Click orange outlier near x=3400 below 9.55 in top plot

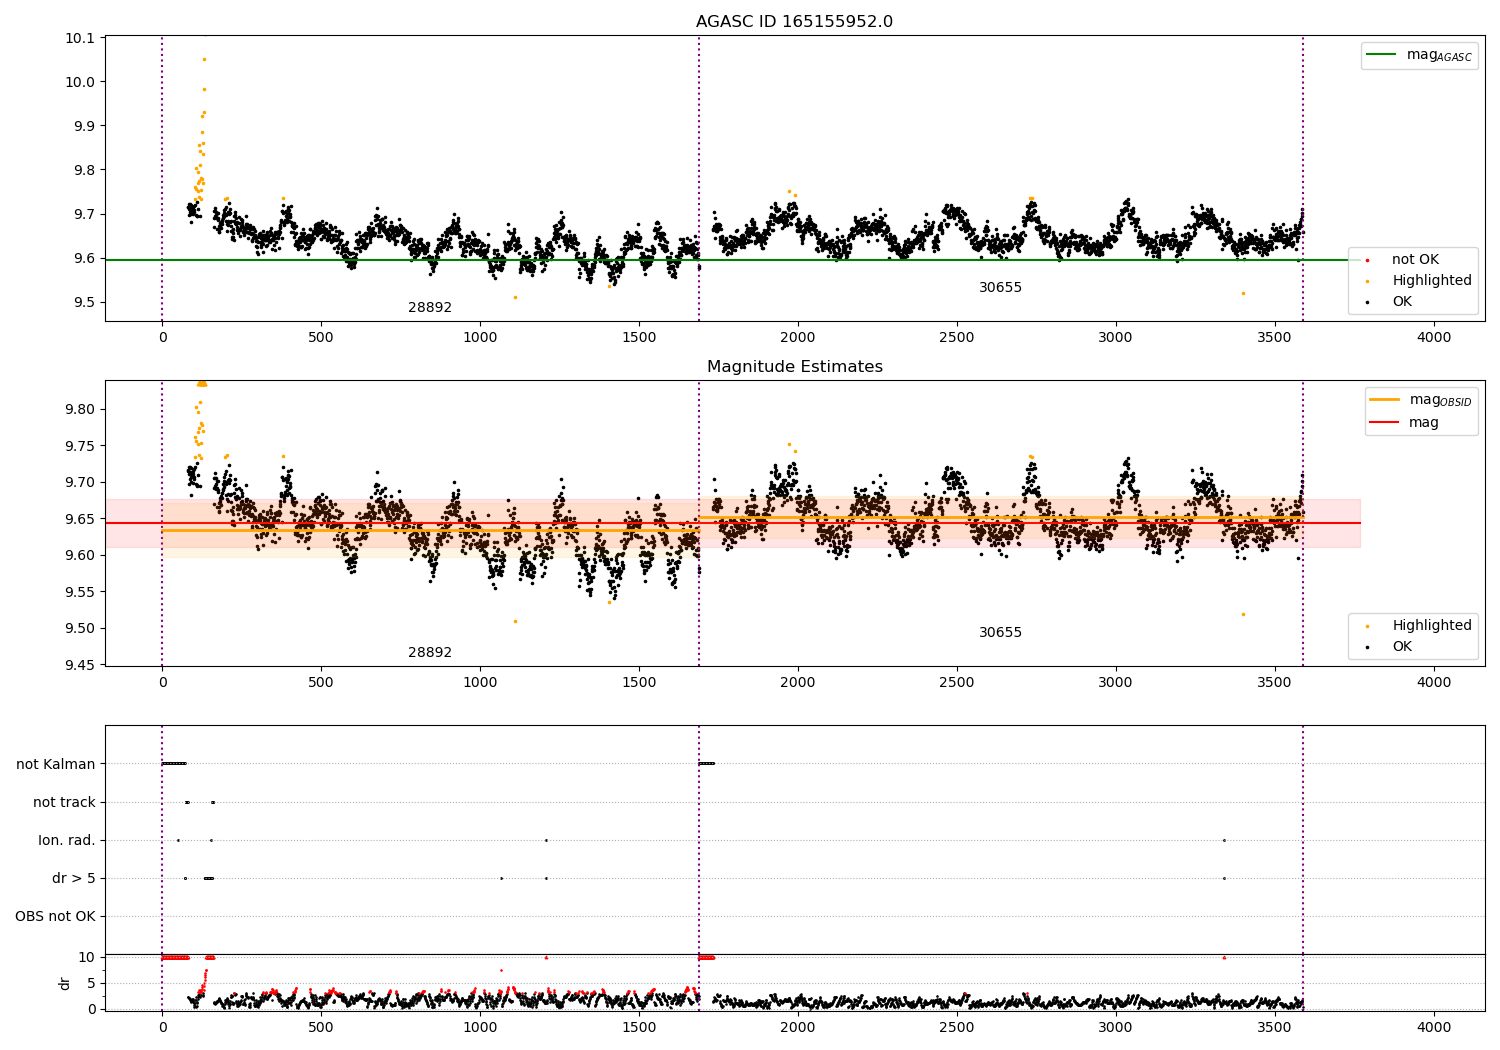tap(1243, 293)
